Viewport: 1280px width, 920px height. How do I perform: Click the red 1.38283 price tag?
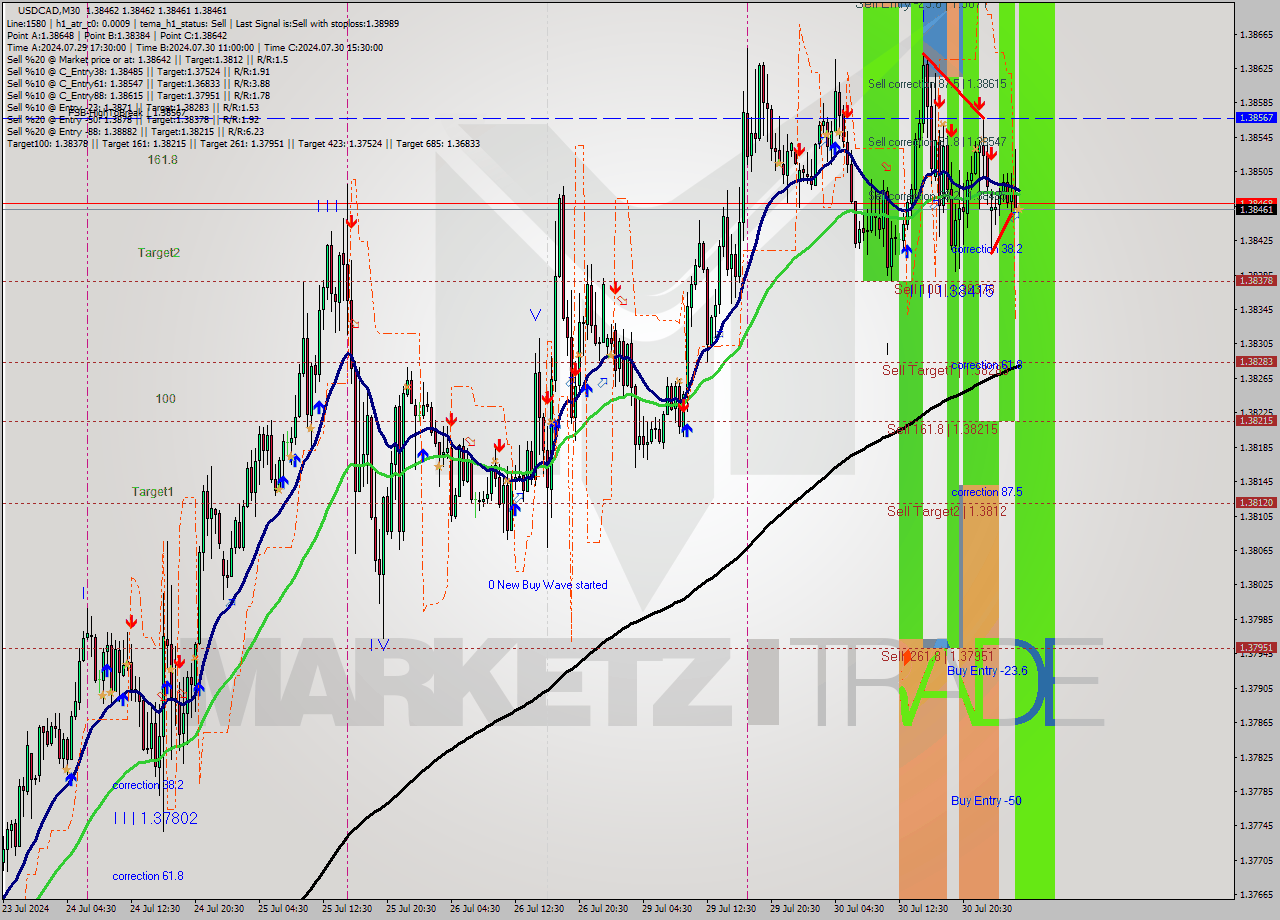[1256, 362]
